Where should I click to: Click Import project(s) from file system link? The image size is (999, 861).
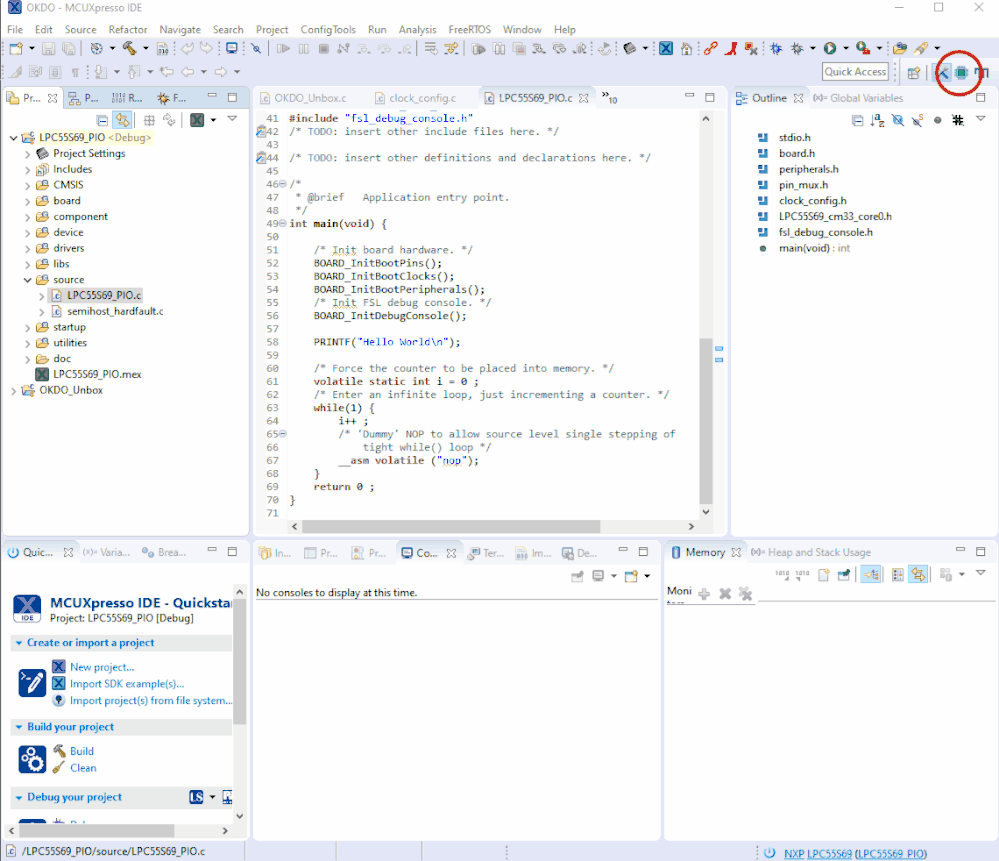click(151, 700)
